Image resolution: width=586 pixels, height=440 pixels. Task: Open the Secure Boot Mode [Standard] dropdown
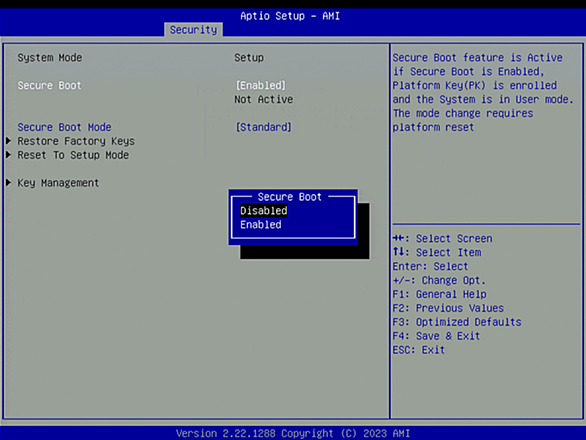coord(263,127)
